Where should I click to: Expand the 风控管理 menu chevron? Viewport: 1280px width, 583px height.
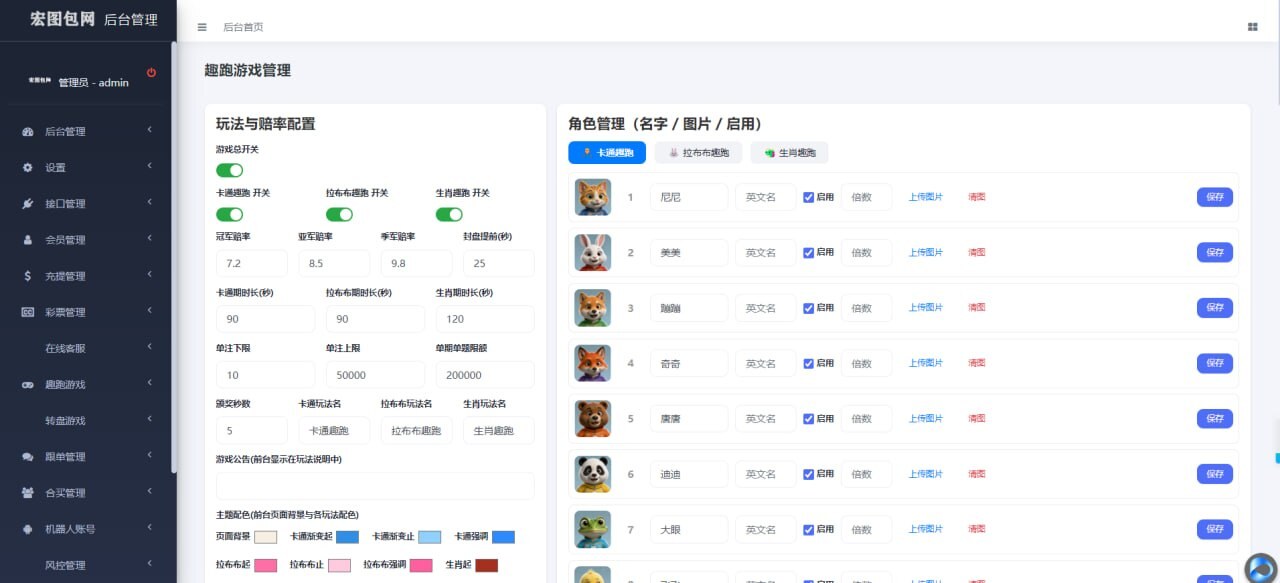click(x=149, y=564)
